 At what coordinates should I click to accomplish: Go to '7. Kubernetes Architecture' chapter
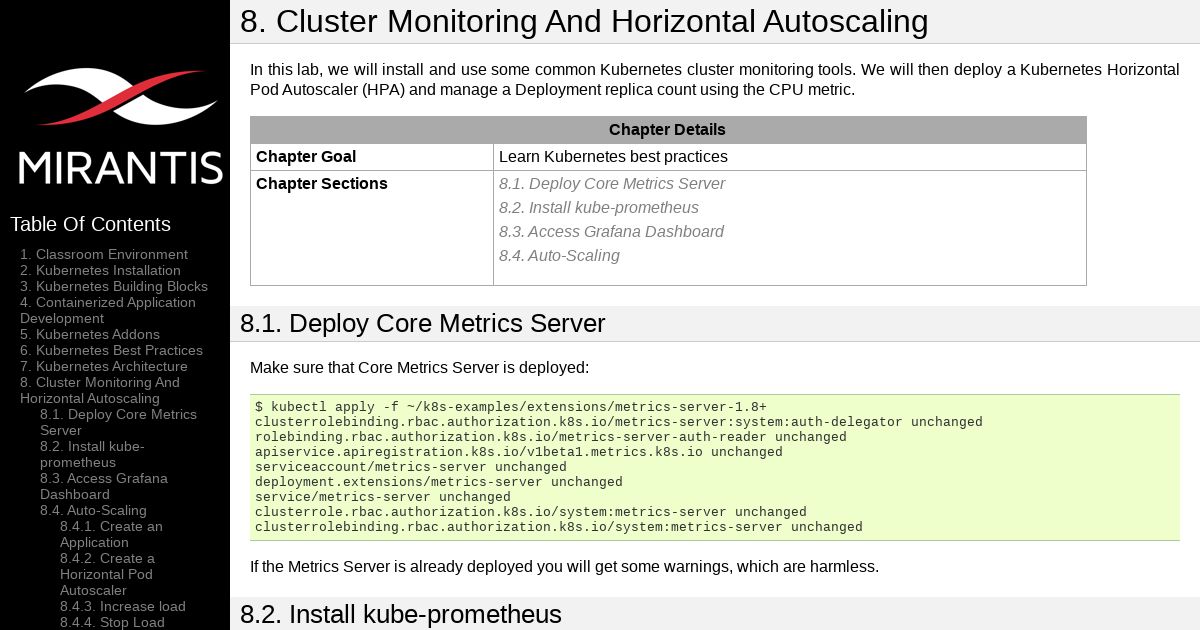coord(104,366)
